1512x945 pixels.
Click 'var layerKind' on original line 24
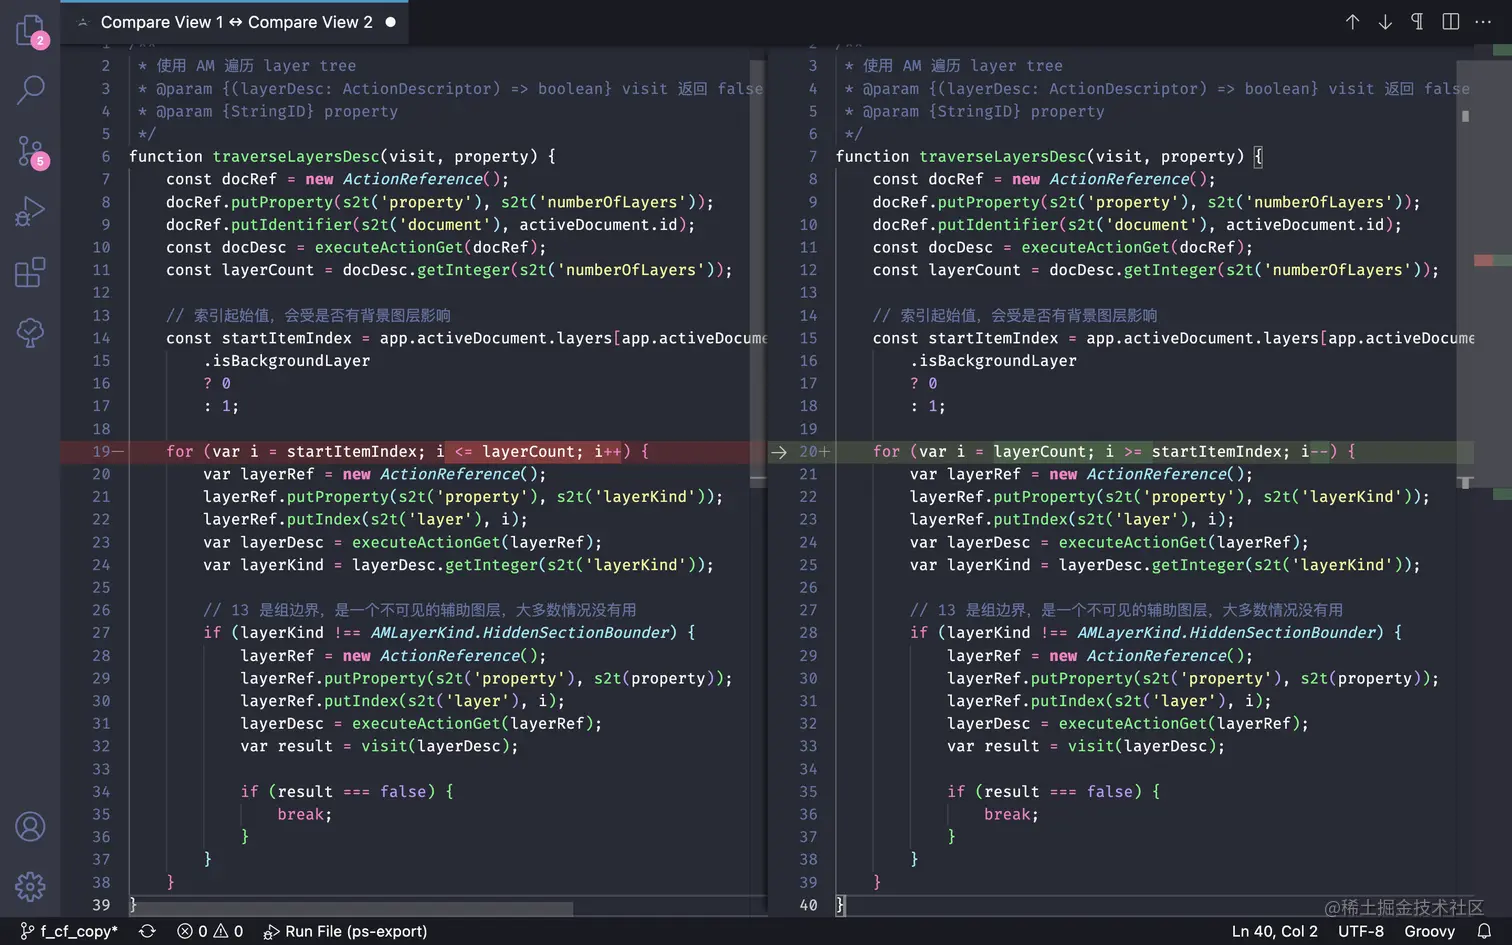[x=264, y=565]
